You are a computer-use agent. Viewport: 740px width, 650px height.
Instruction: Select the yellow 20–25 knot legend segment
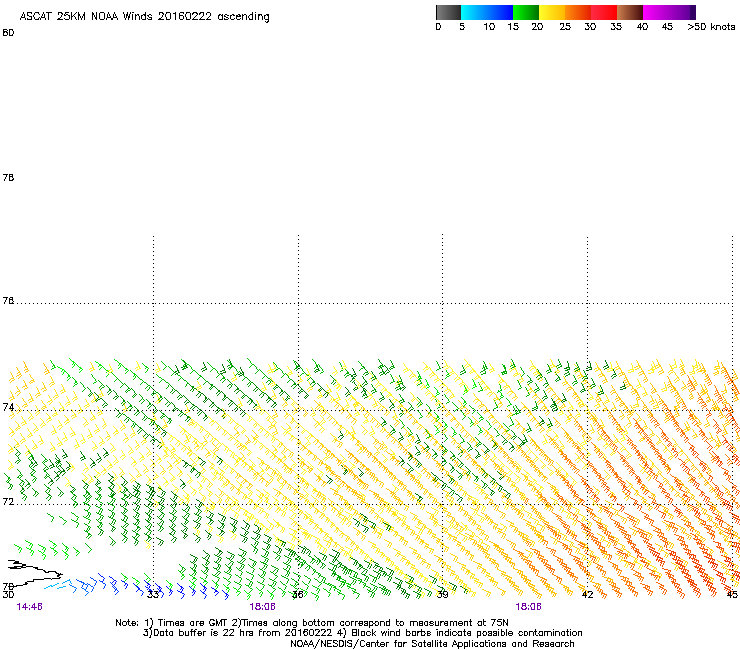tap(552, 12)
